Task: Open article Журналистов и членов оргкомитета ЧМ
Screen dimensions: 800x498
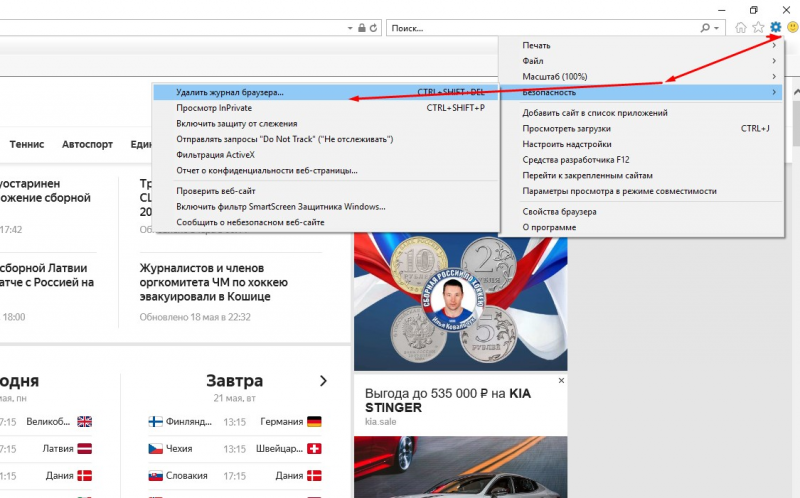Action: pos(214,282)
